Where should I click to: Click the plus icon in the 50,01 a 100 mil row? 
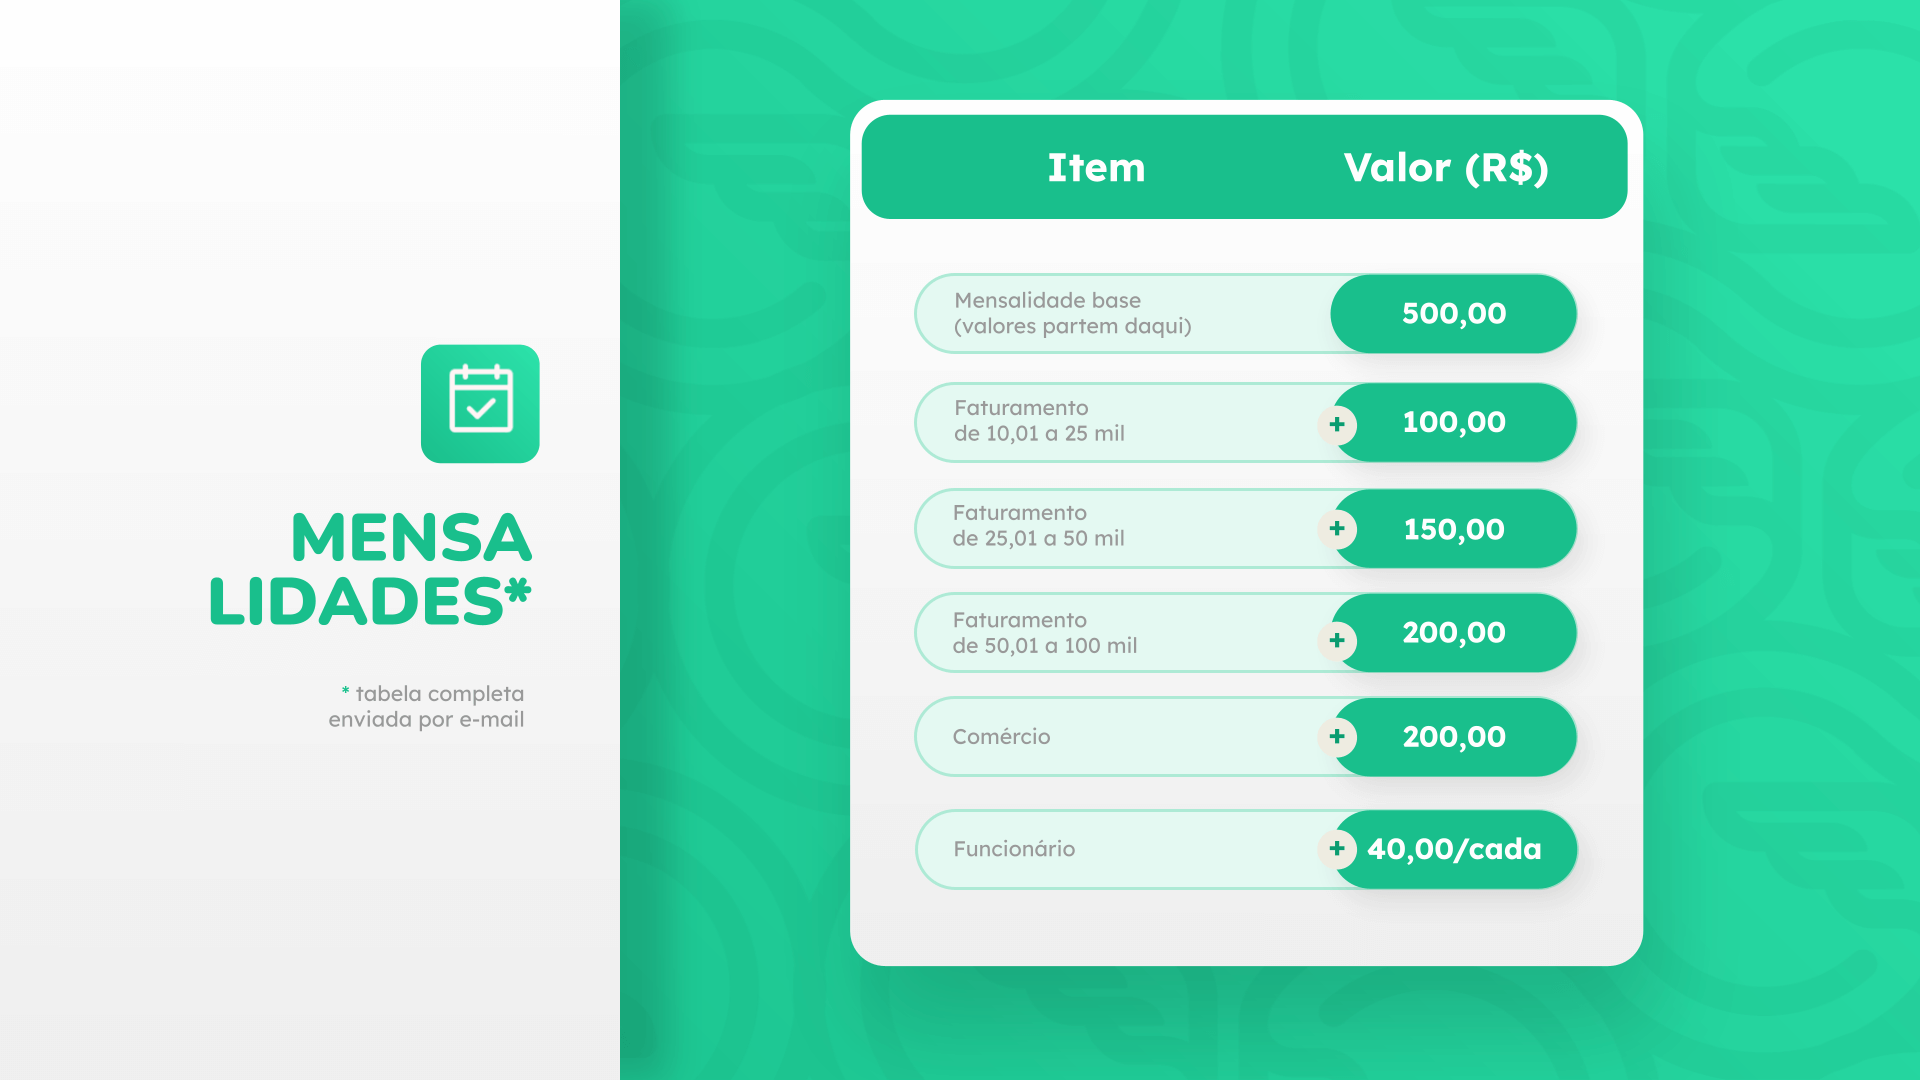pyautogui.click(x=1337, y=640)
